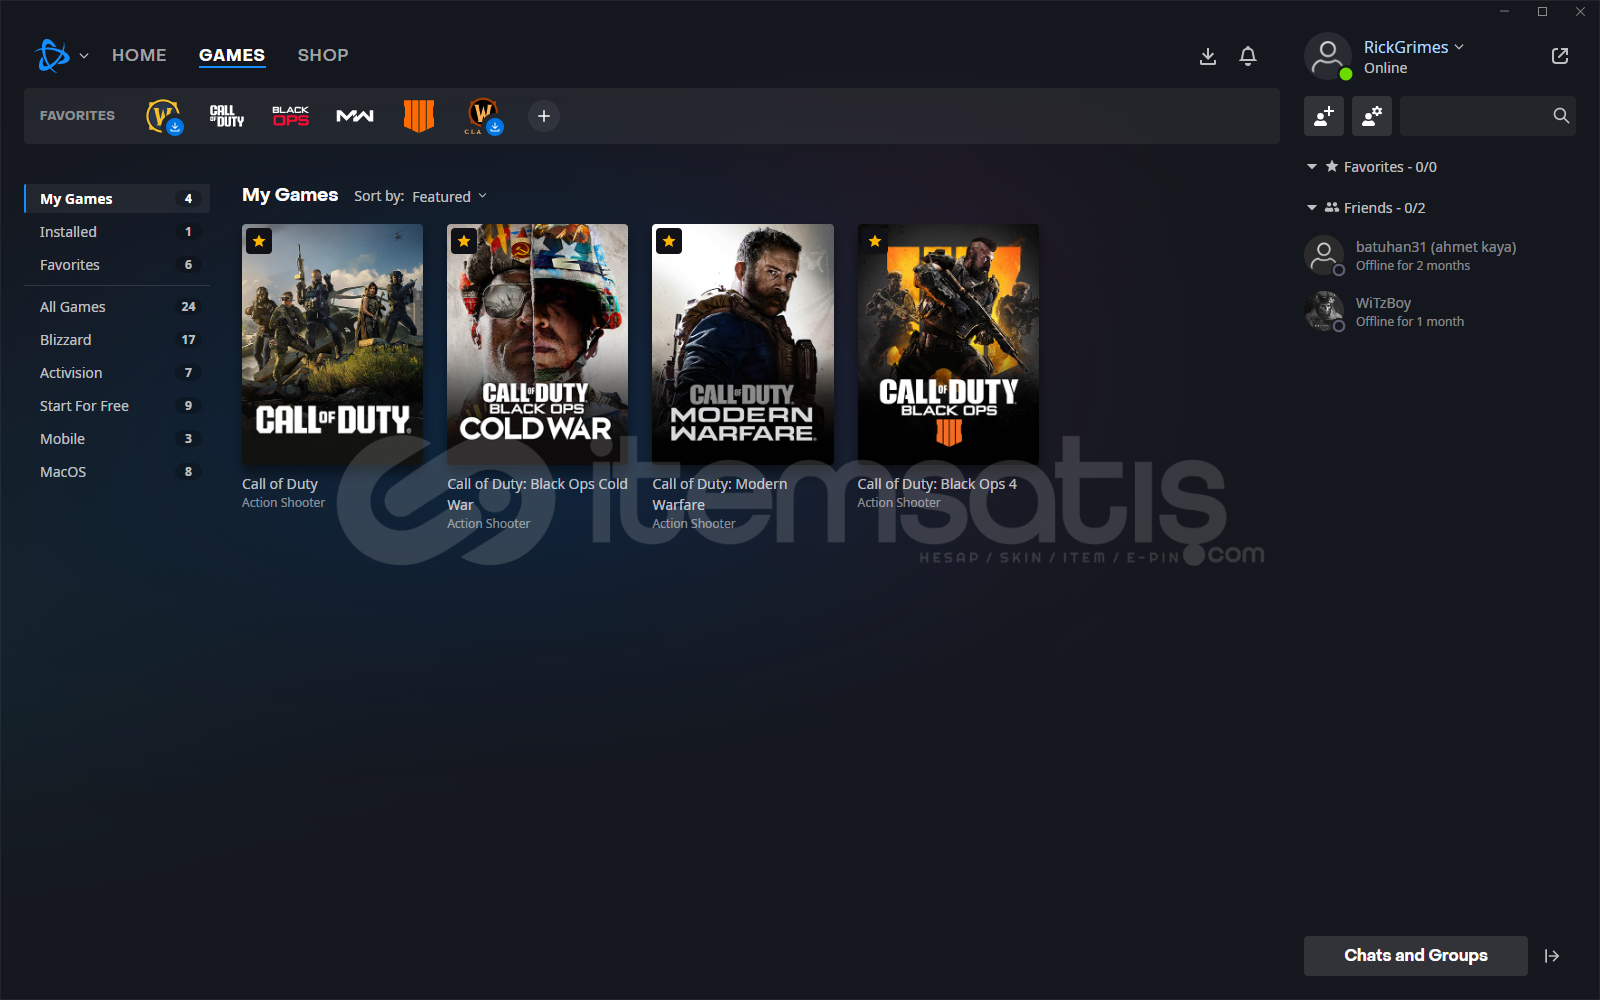This screenshot has height=1000, width=1600.
Task: Open Modern Warfare MW favorite icon
Action: [355, 116]
